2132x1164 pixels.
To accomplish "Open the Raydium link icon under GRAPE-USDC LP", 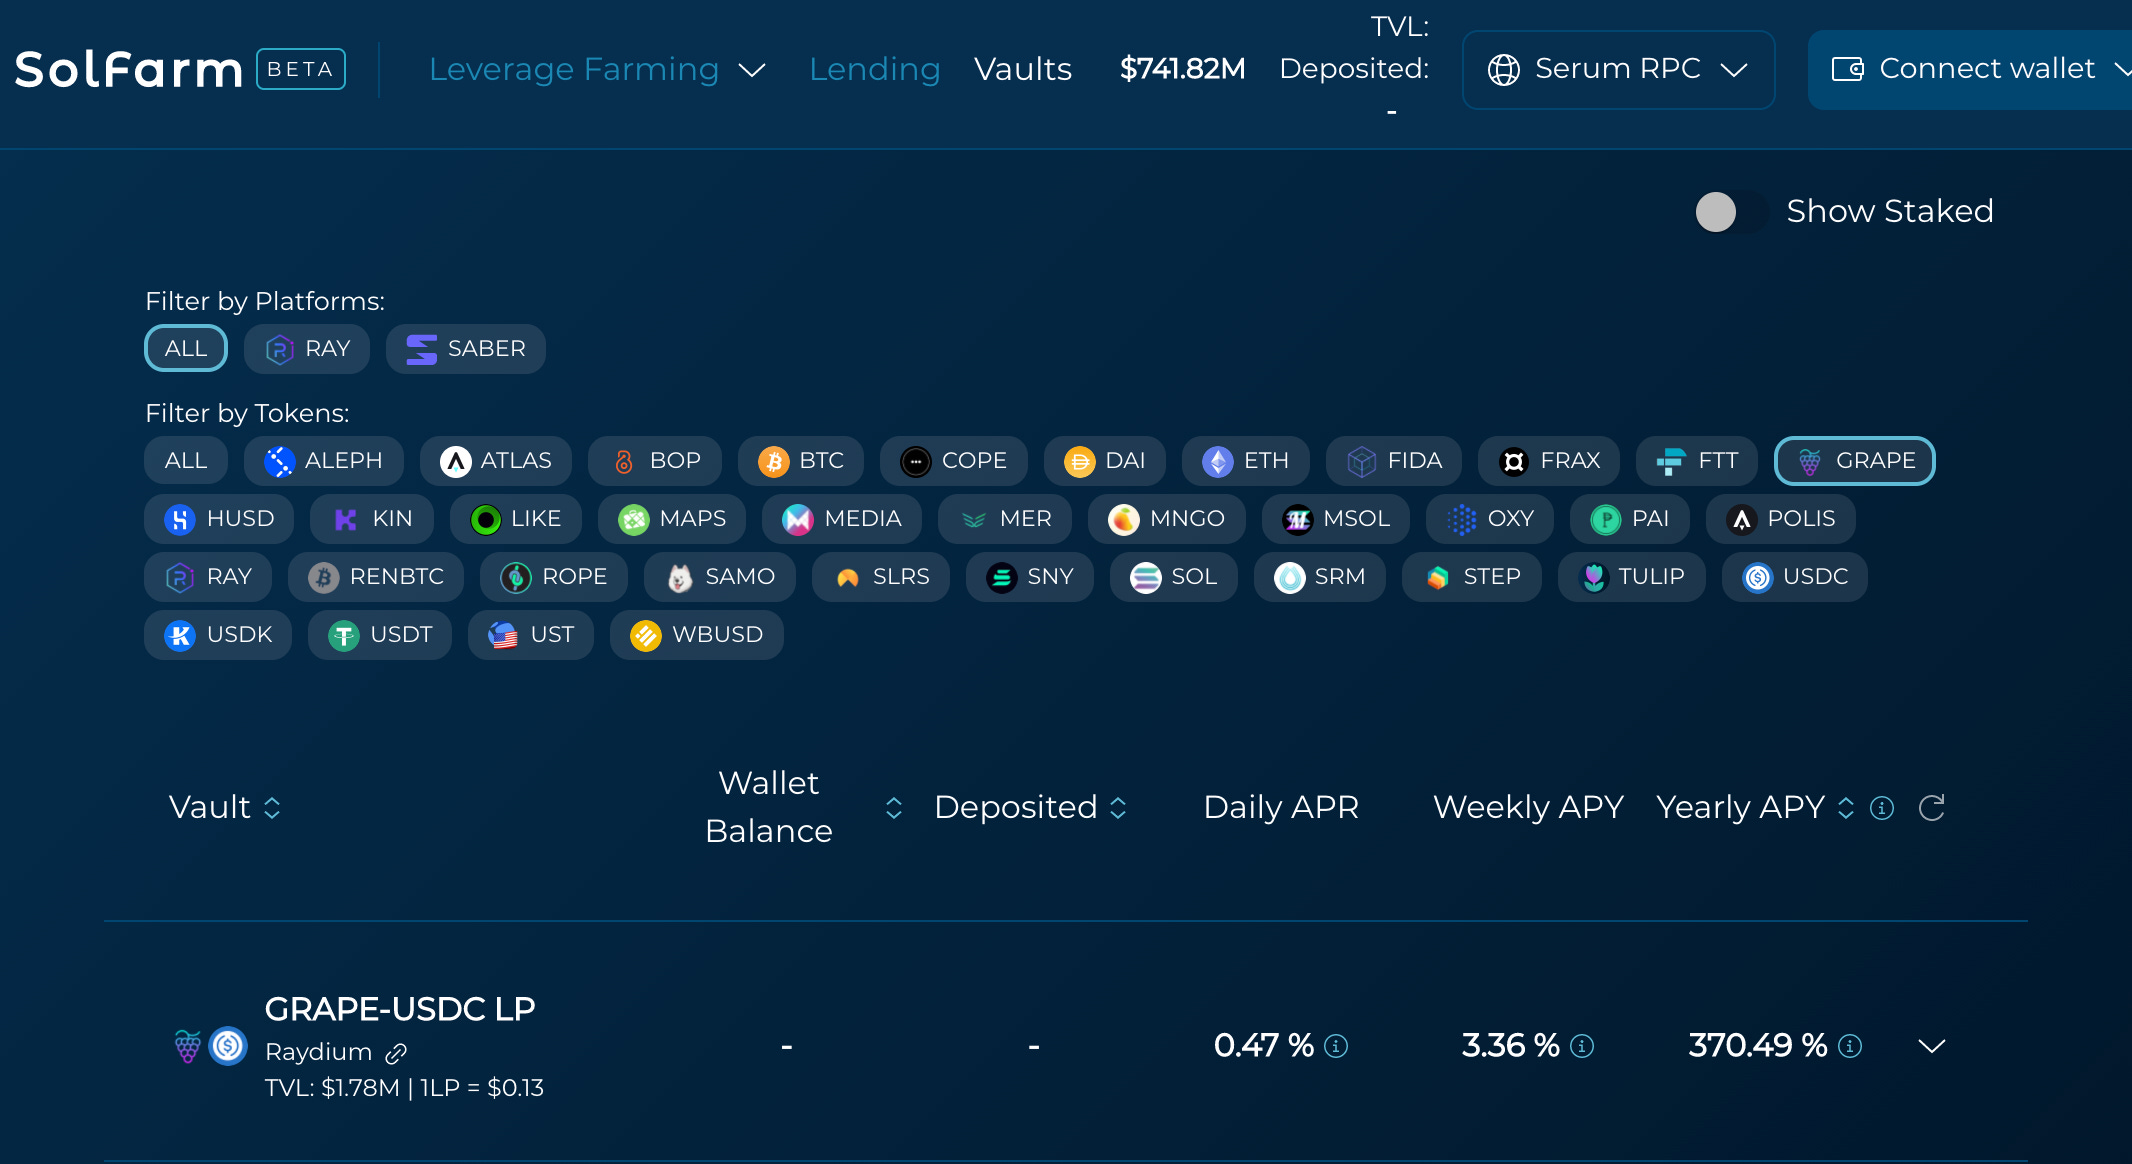I will pos(396,1053).
